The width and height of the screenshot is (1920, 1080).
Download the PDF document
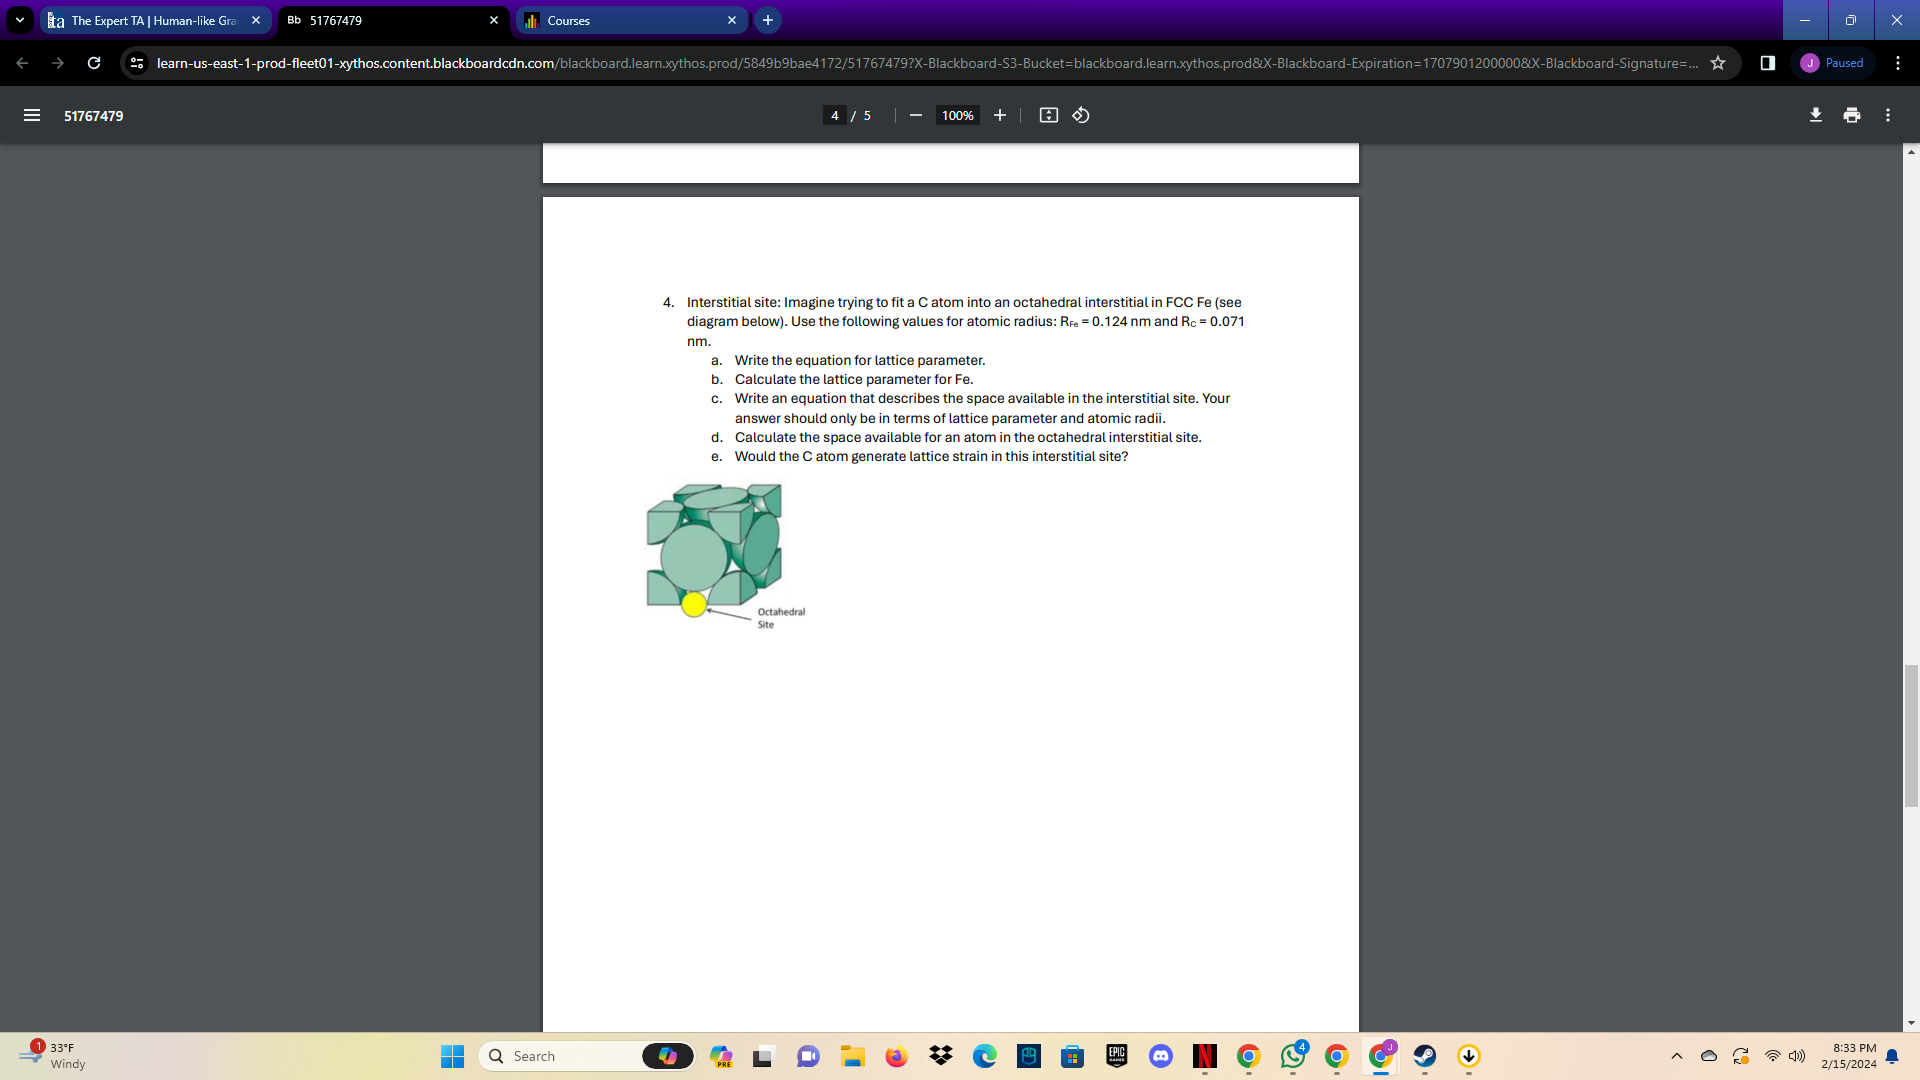1815,115
